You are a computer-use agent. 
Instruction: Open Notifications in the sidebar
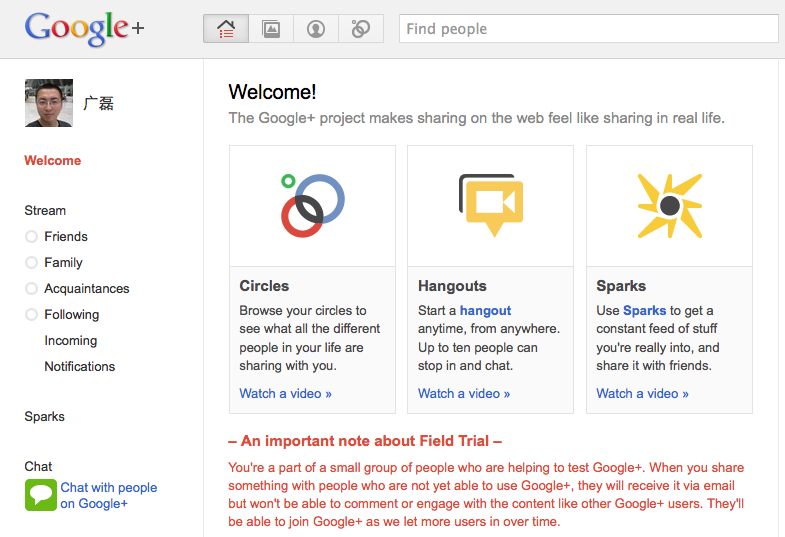80,366
